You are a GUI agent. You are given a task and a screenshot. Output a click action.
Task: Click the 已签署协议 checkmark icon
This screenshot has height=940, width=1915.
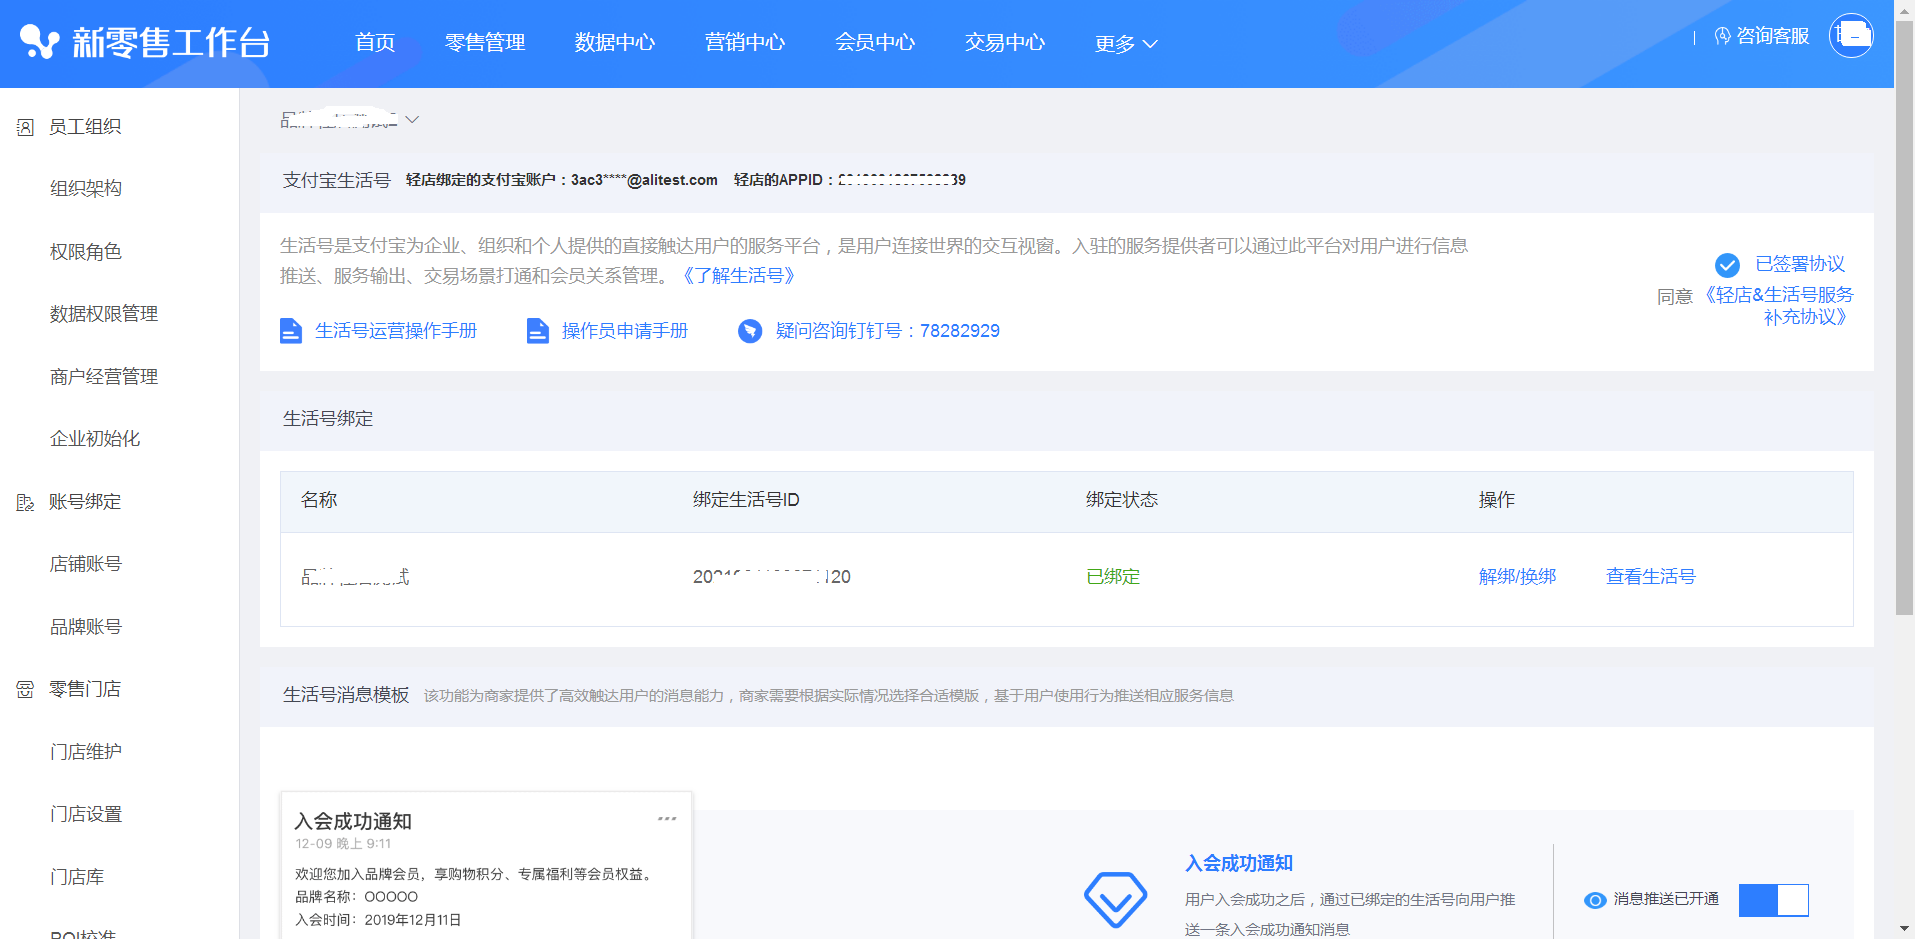pyautogui.click(x=1727, y=265)
